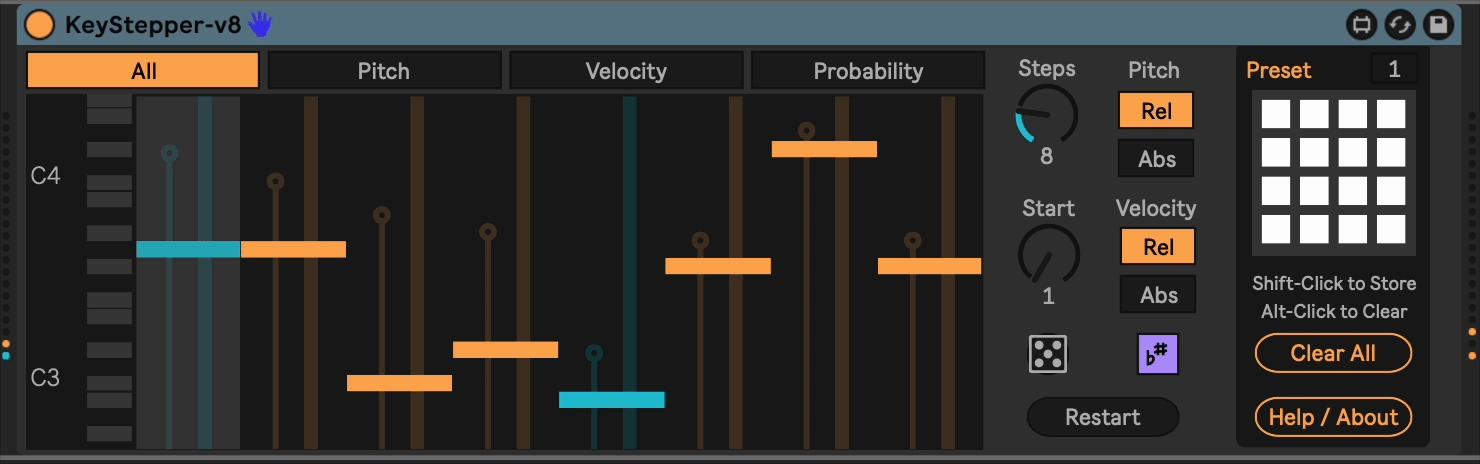Click the blue hand icon beside the title
The width and height of the screenshot is (1480, 464).
260,24
